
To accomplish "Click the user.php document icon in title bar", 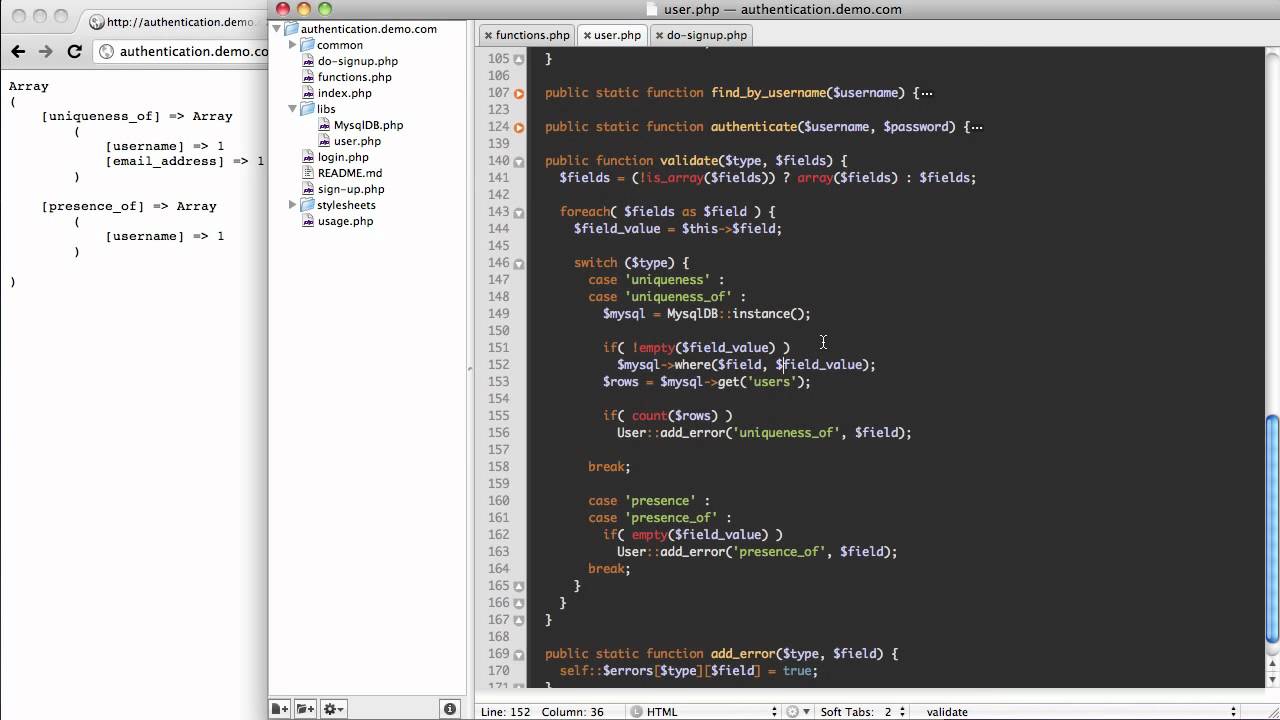I will coord(653,9).
